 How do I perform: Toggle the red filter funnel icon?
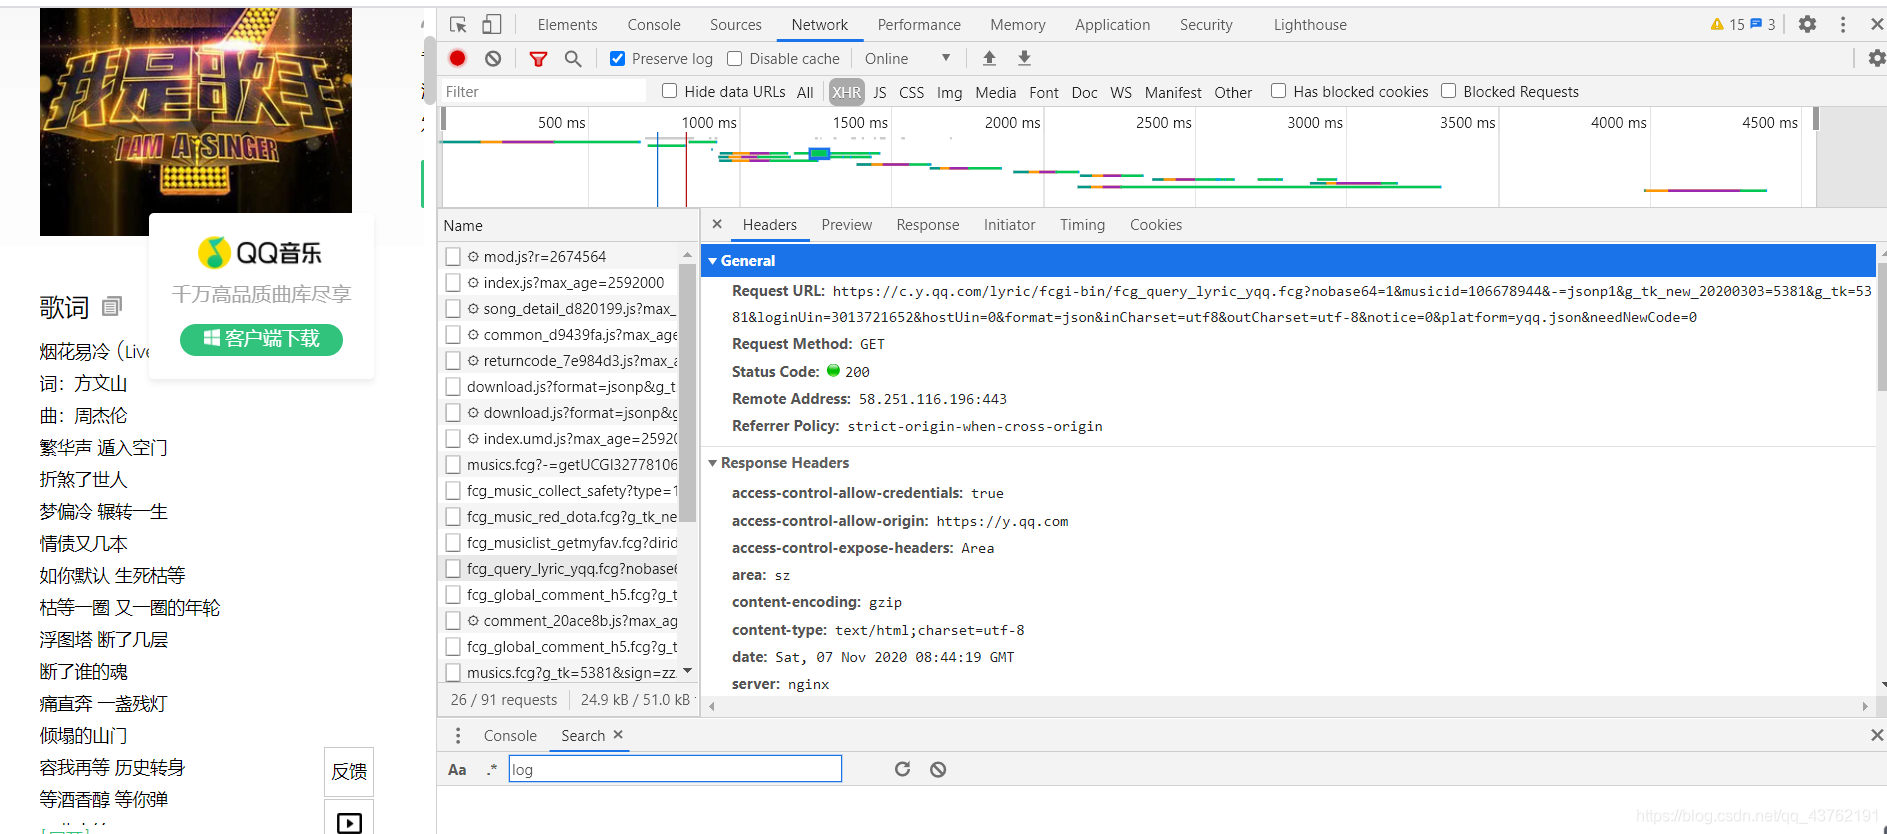coord(538,59)
